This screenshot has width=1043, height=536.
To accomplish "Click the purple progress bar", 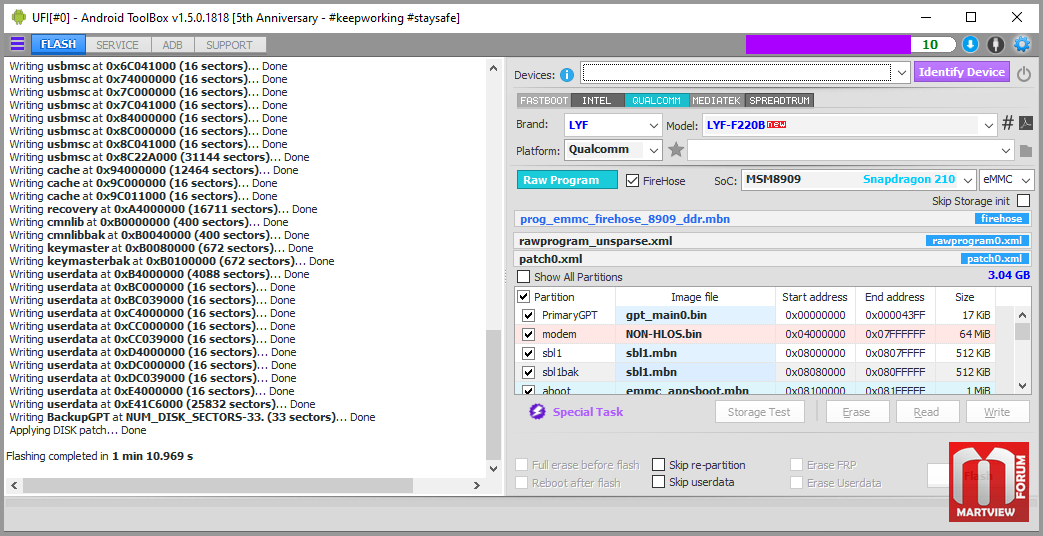I will pyautogui.click(x=828, y=45).
